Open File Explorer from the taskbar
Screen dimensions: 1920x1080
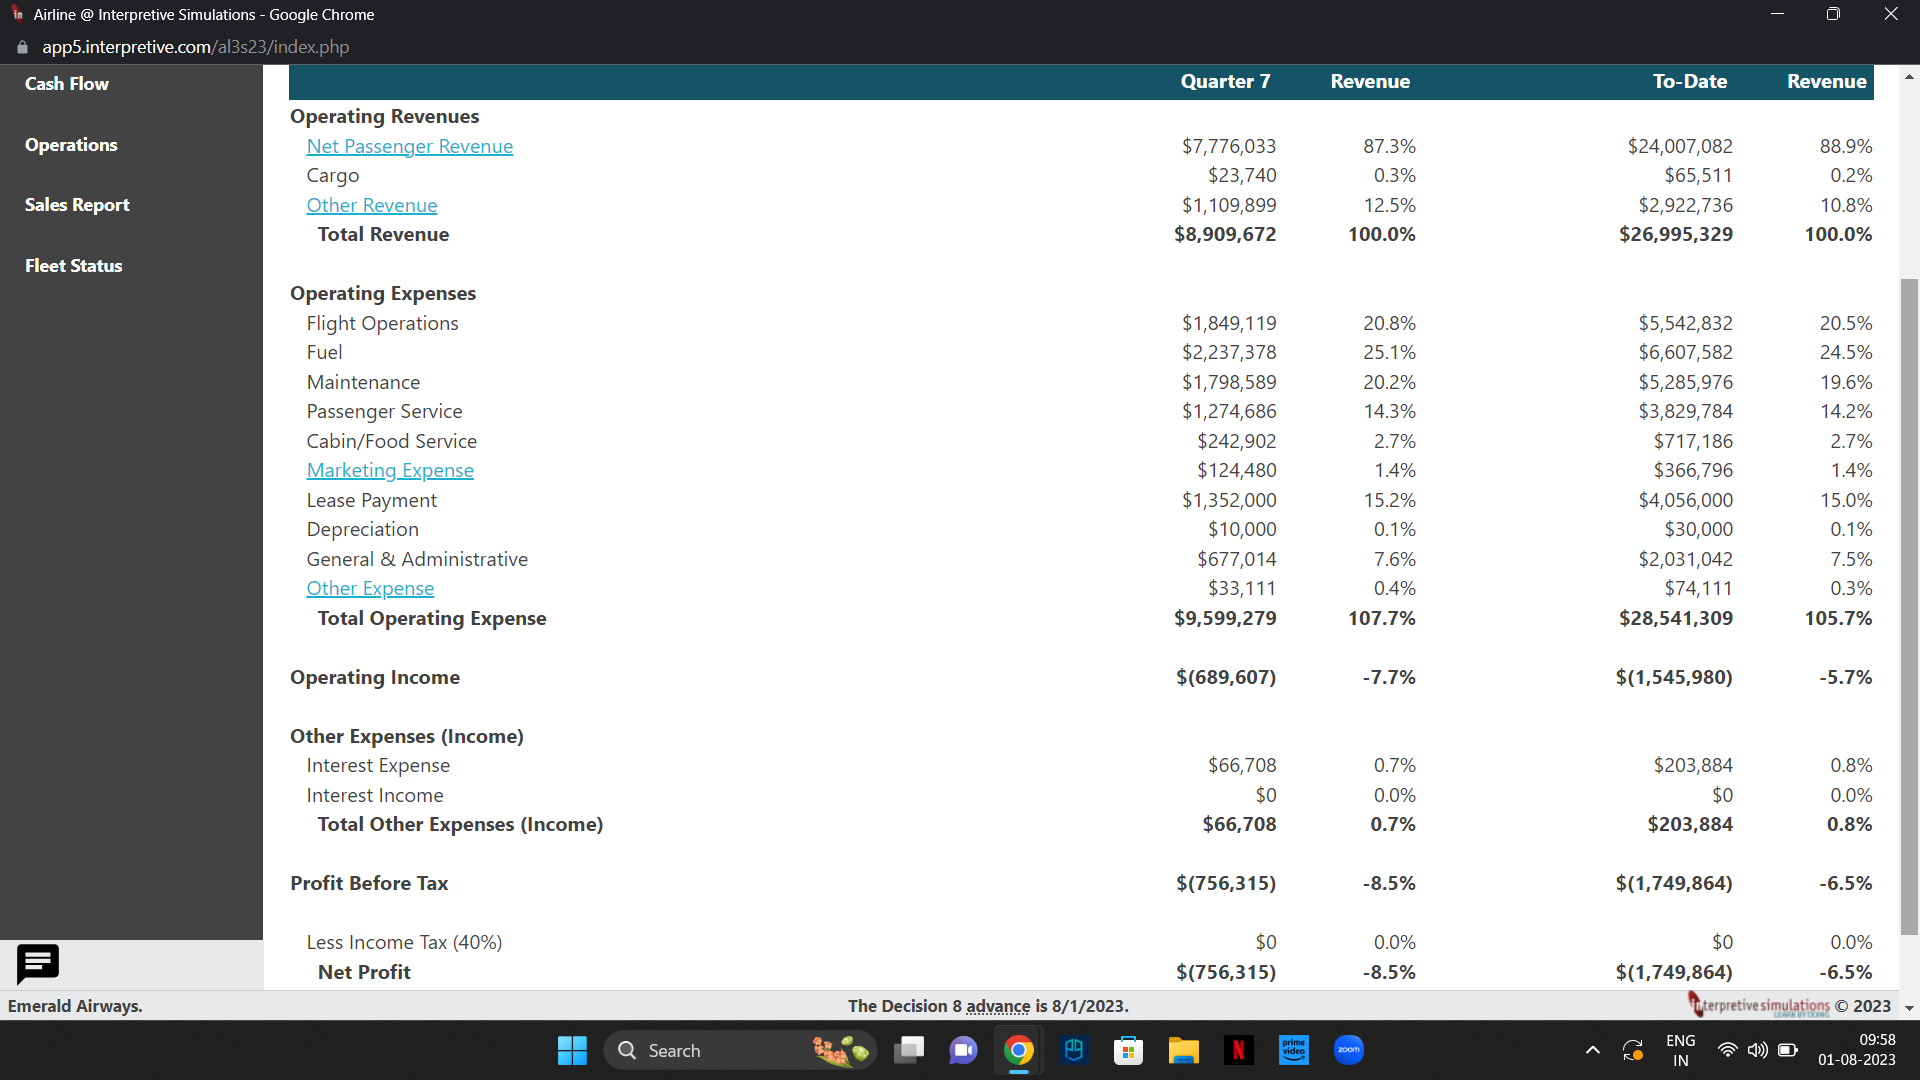coord(1183,1050)
